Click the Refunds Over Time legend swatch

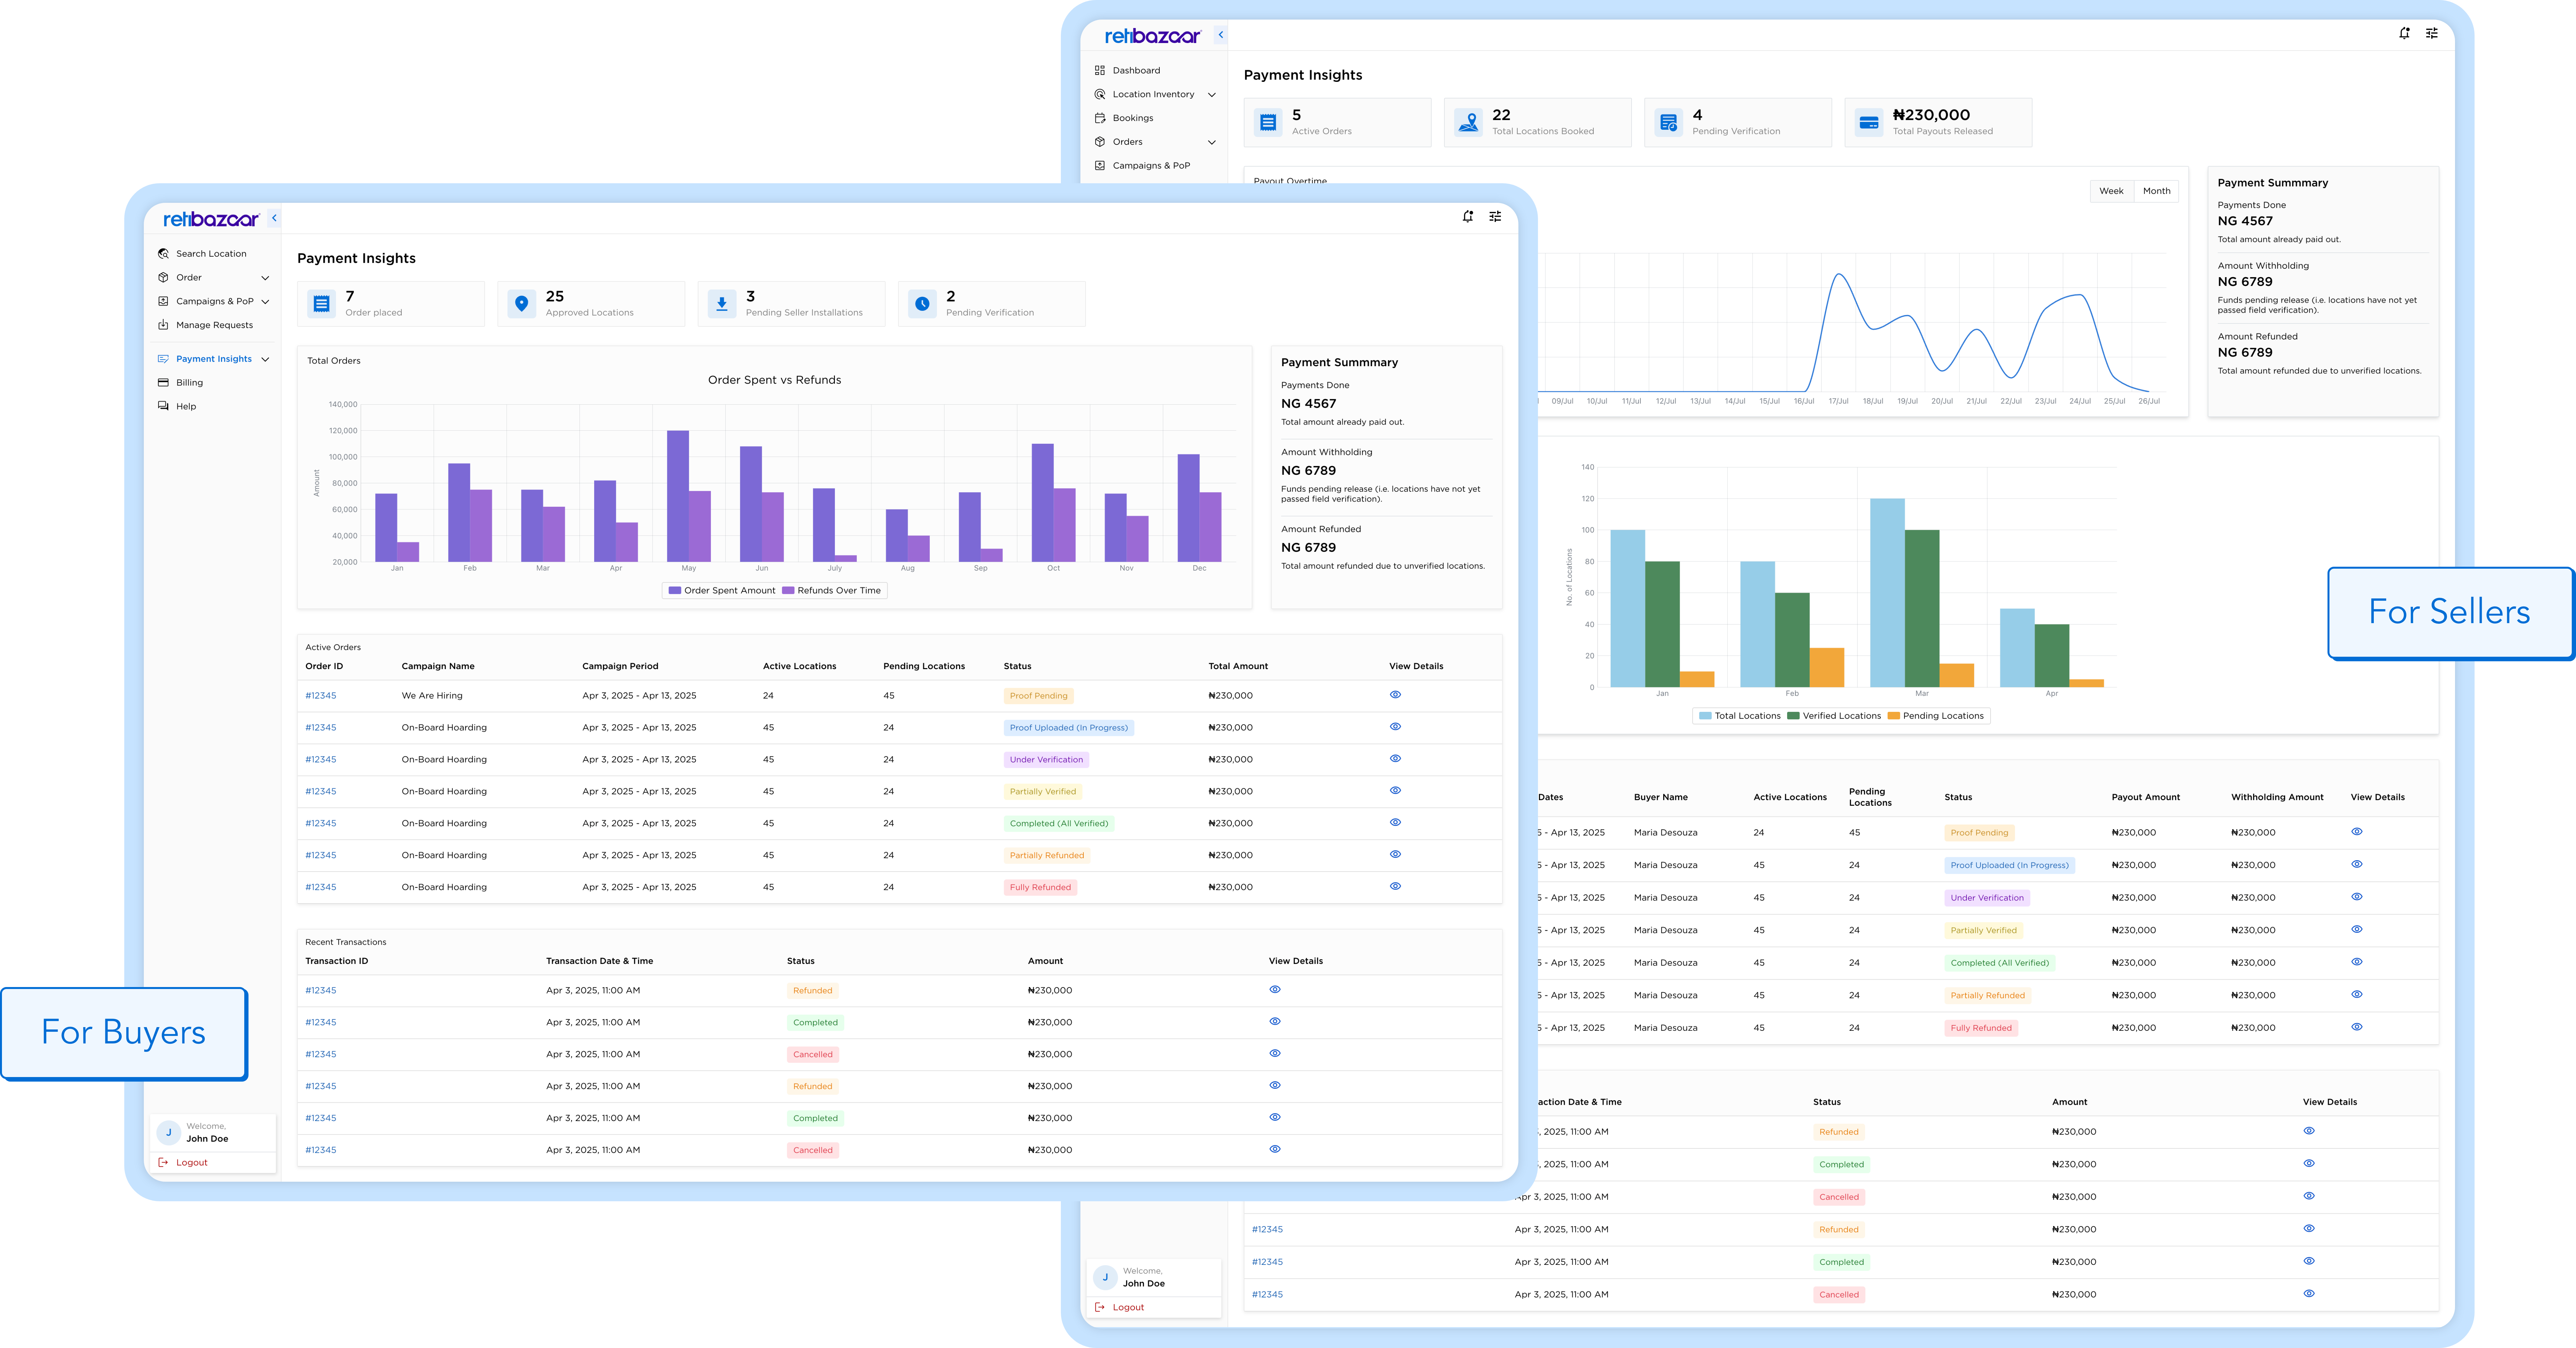point(788,590)
